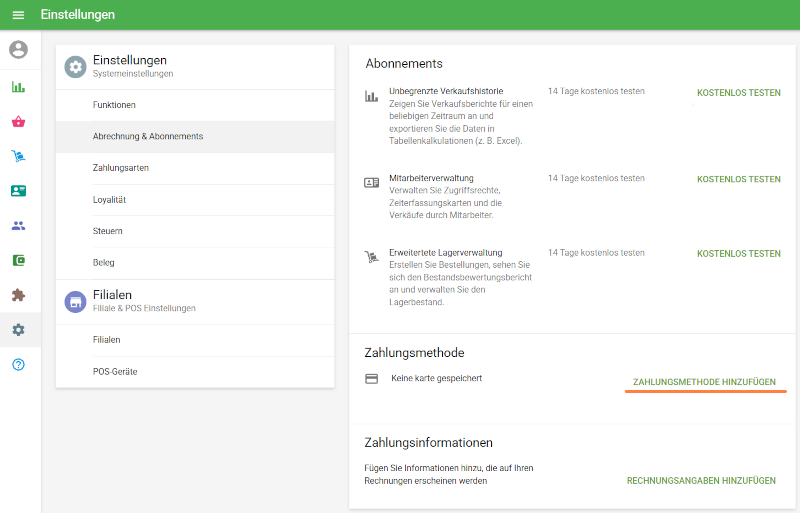
Task: Click '14 Tage kostenlos testen' beside Mitarbeiterverwaltung
Action: point(596,178)
